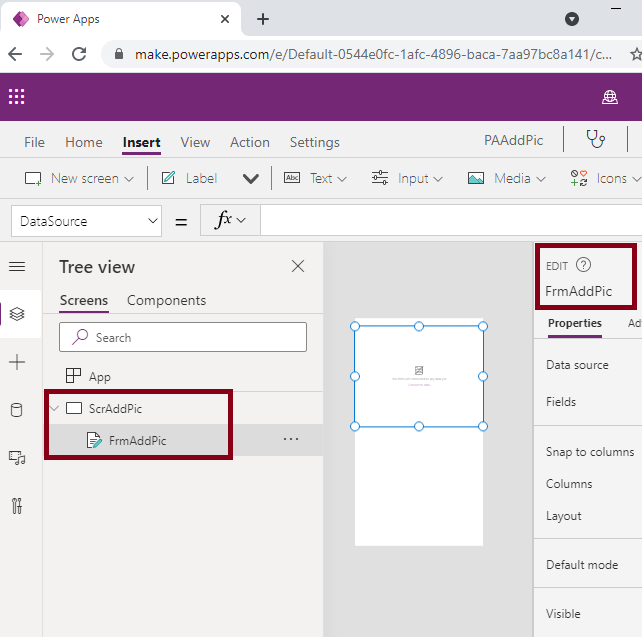Expand the fx formula dropdown

click(x=241, y=221)
